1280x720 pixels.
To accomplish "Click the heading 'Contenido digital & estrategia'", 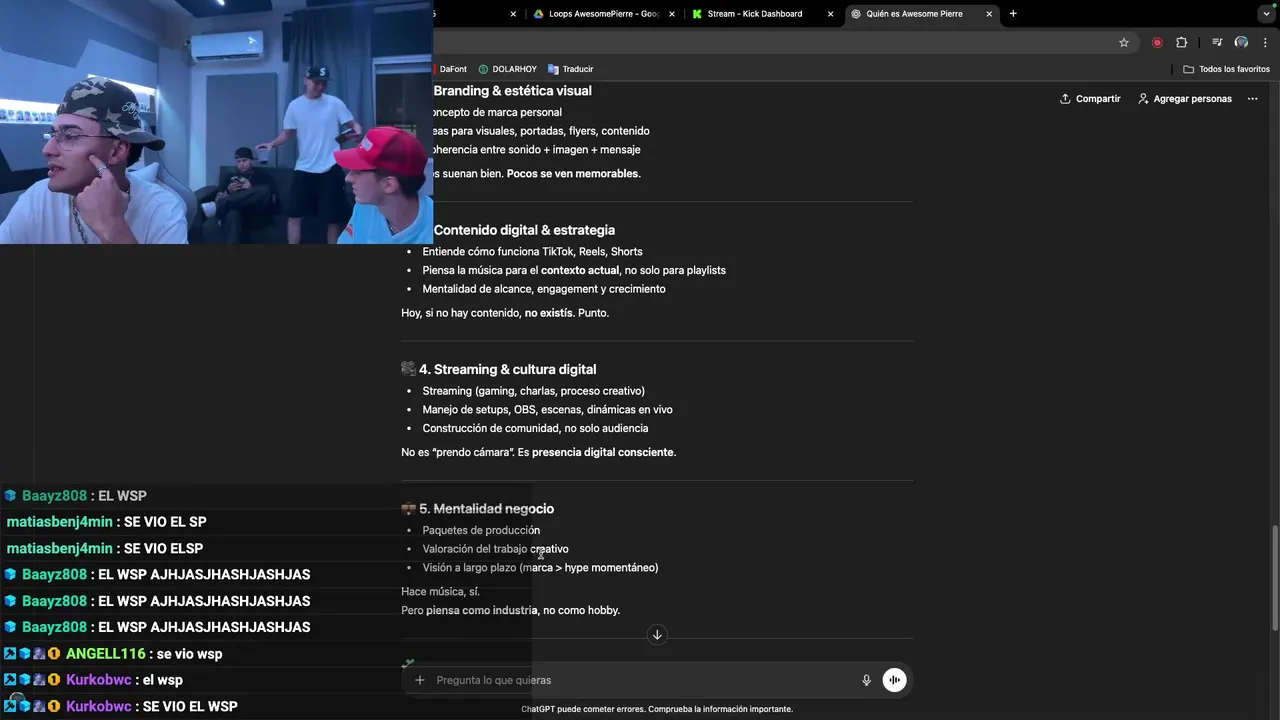I will 524,230.
